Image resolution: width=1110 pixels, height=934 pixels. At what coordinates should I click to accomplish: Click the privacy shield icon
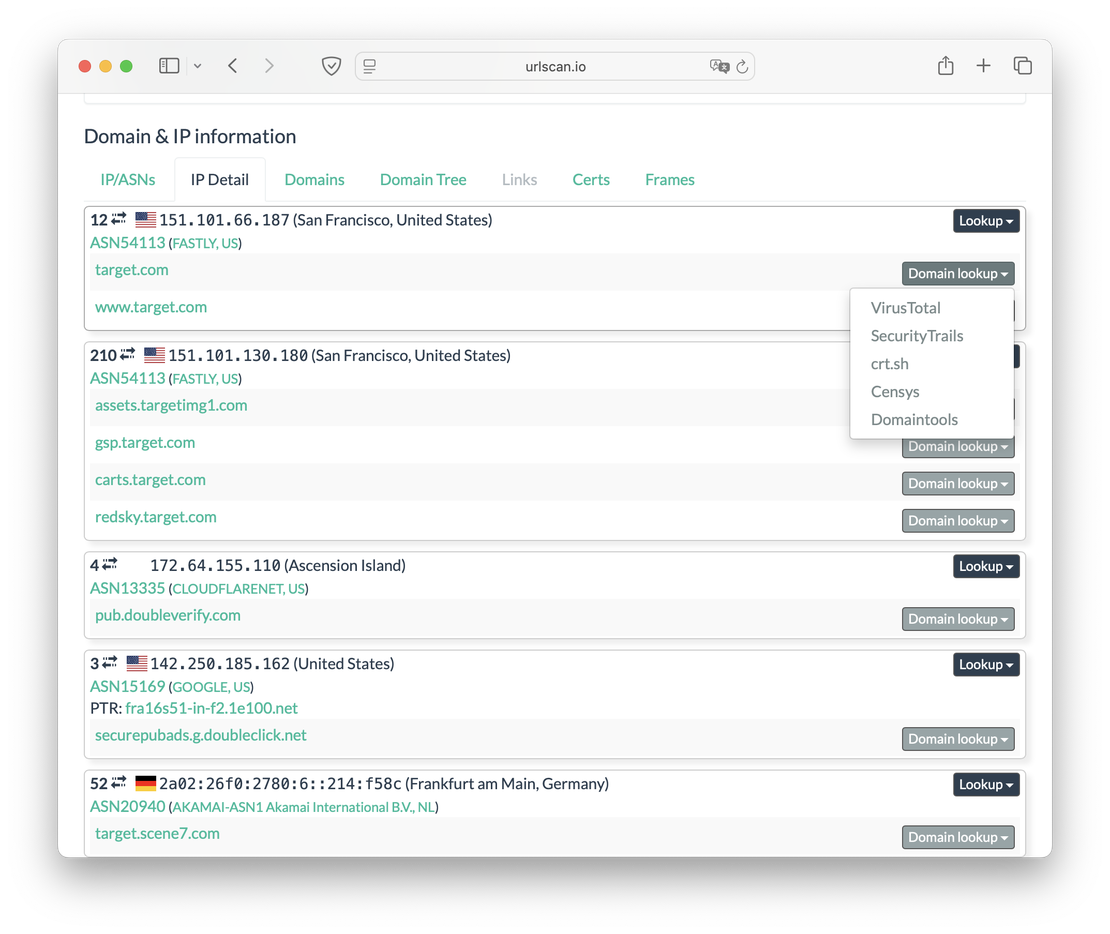(331, 66)
